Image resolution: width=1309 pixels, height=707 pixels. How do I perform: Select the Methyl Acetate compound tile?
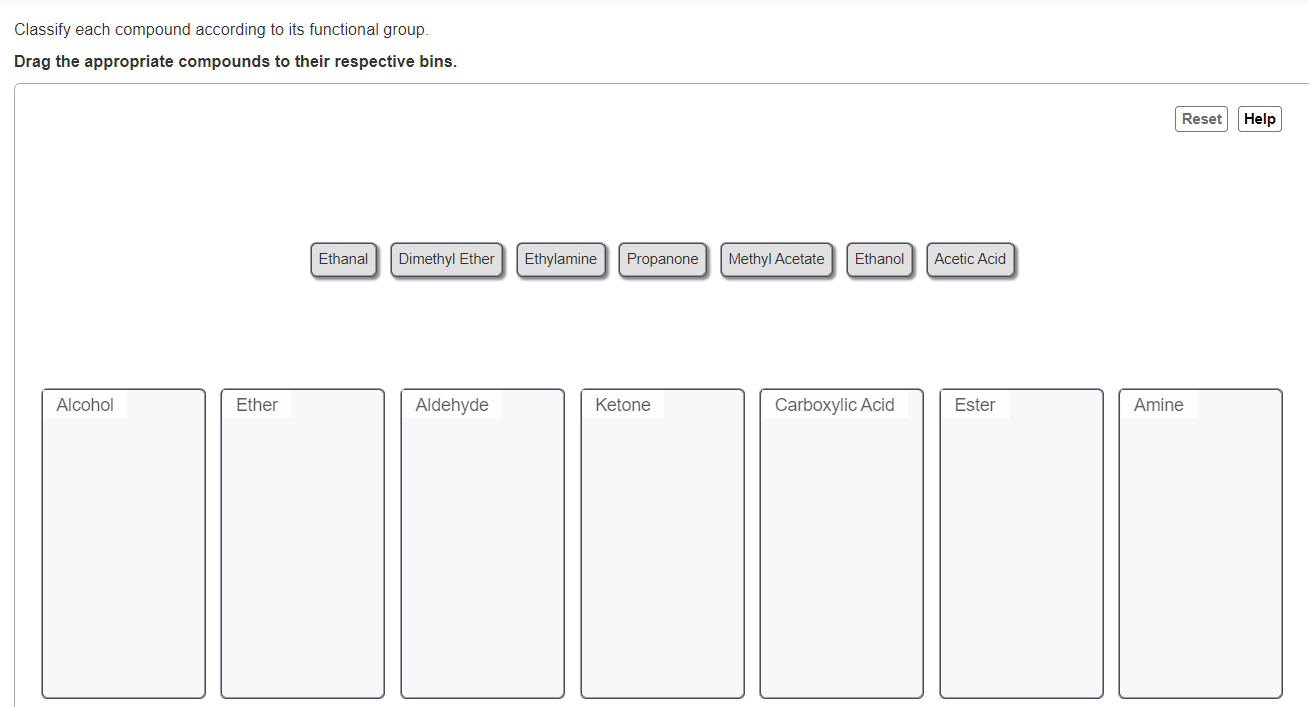(x=777, y=259)
